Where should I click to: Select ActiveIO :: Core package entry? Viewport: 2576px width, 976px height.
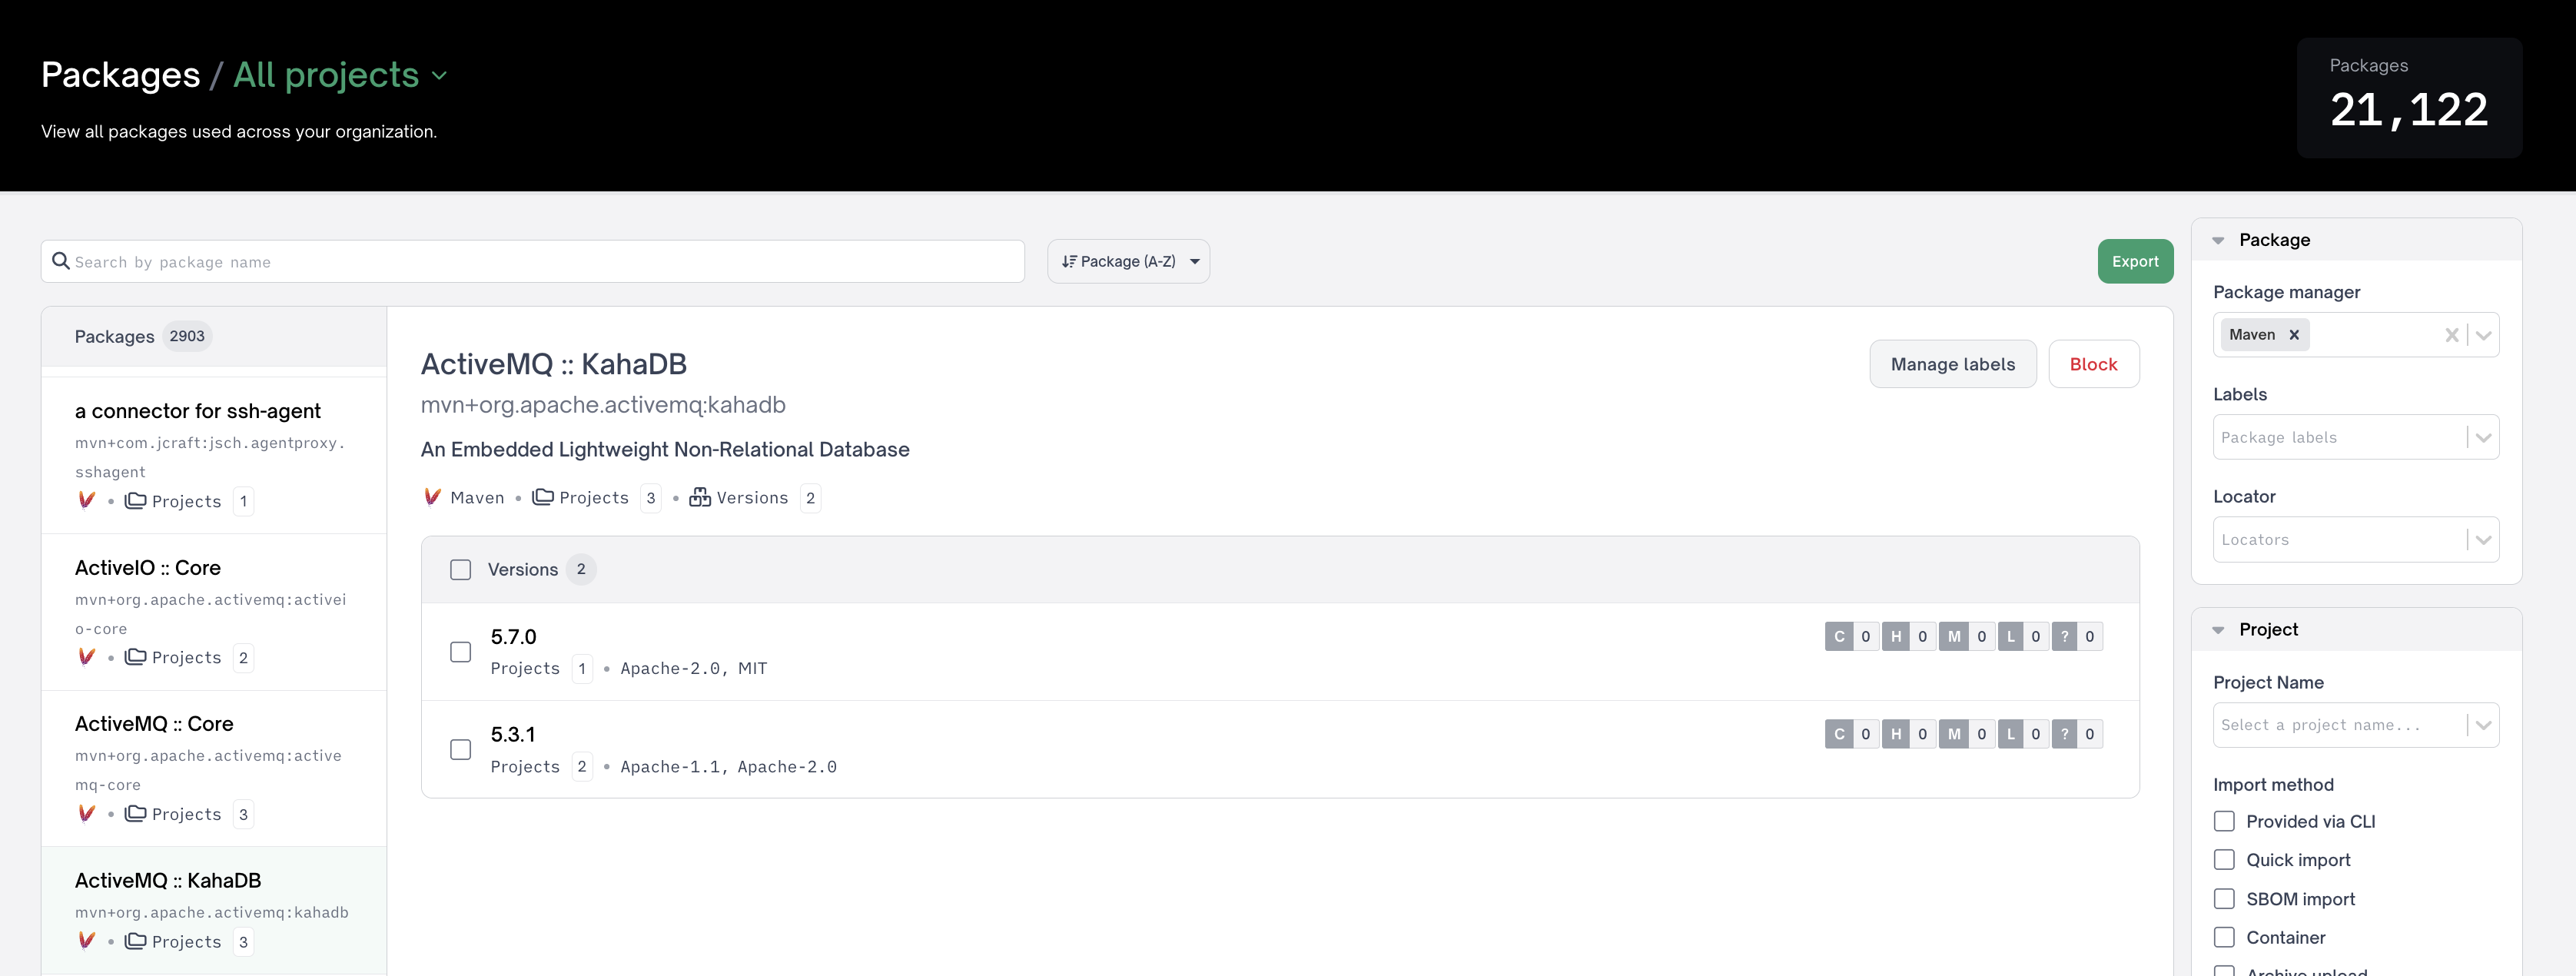click(148, 568)
